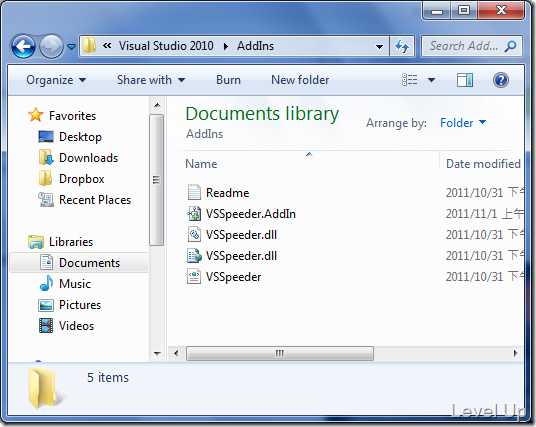Refresh the AddIns folder view
This screenshot has height=427, width=536.
click(x=402, y=46)
